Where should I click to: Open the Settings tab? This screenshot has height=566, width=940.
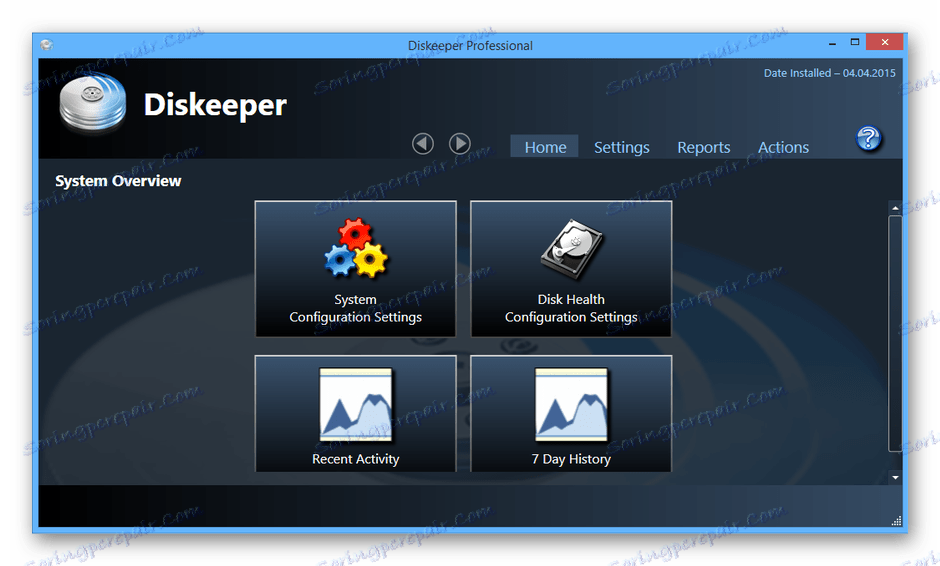[622, 147]
